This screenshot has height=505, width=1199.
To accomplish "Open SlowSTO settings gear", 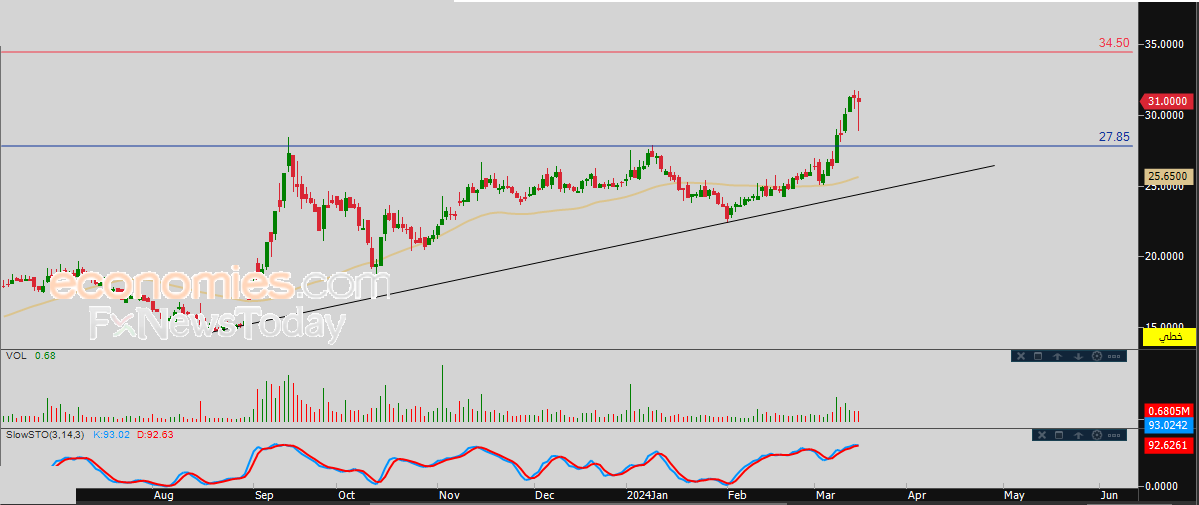I will tap(1098, 435).
